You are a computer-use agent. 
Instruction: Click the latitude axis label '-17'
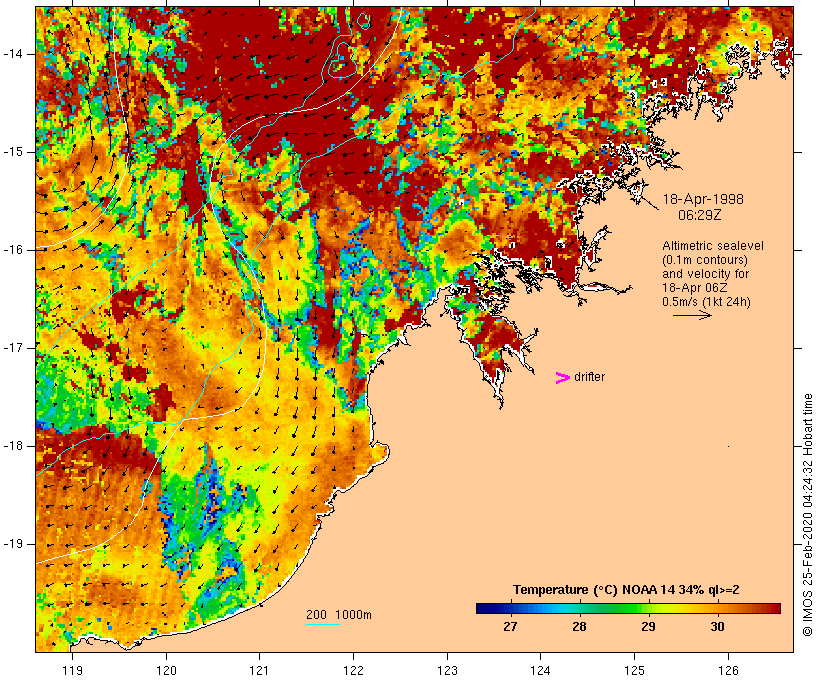tap(13, 348)
